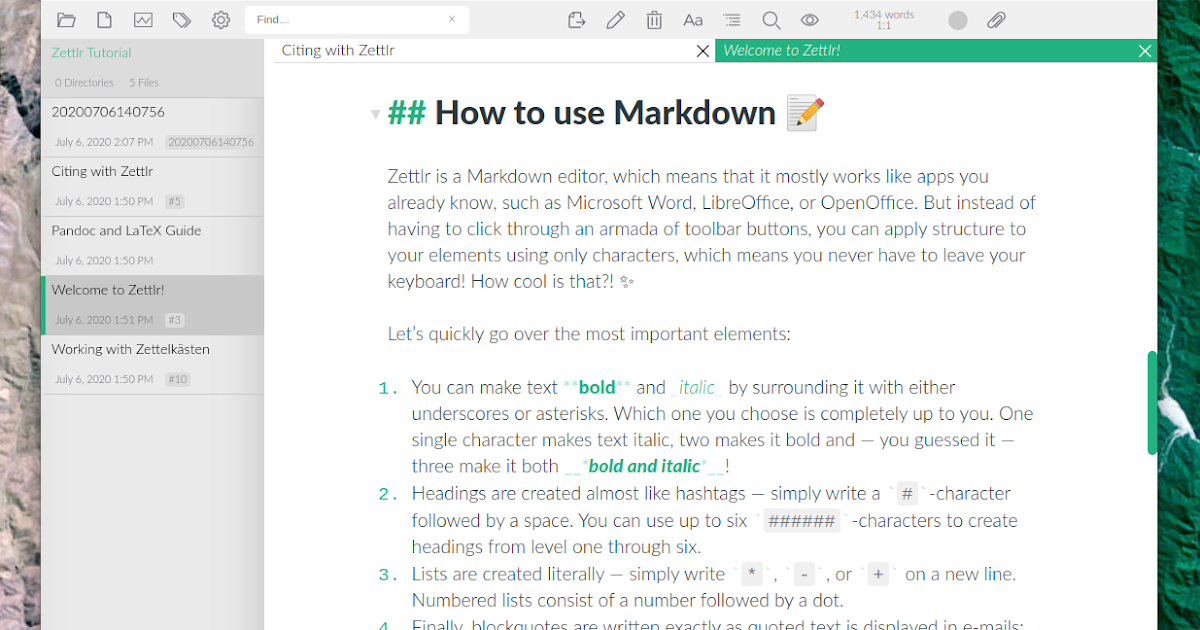Screen dimensions: 1200x630
Task: Select the Zettlr Tutorial directory
Action: click(92, 53)
